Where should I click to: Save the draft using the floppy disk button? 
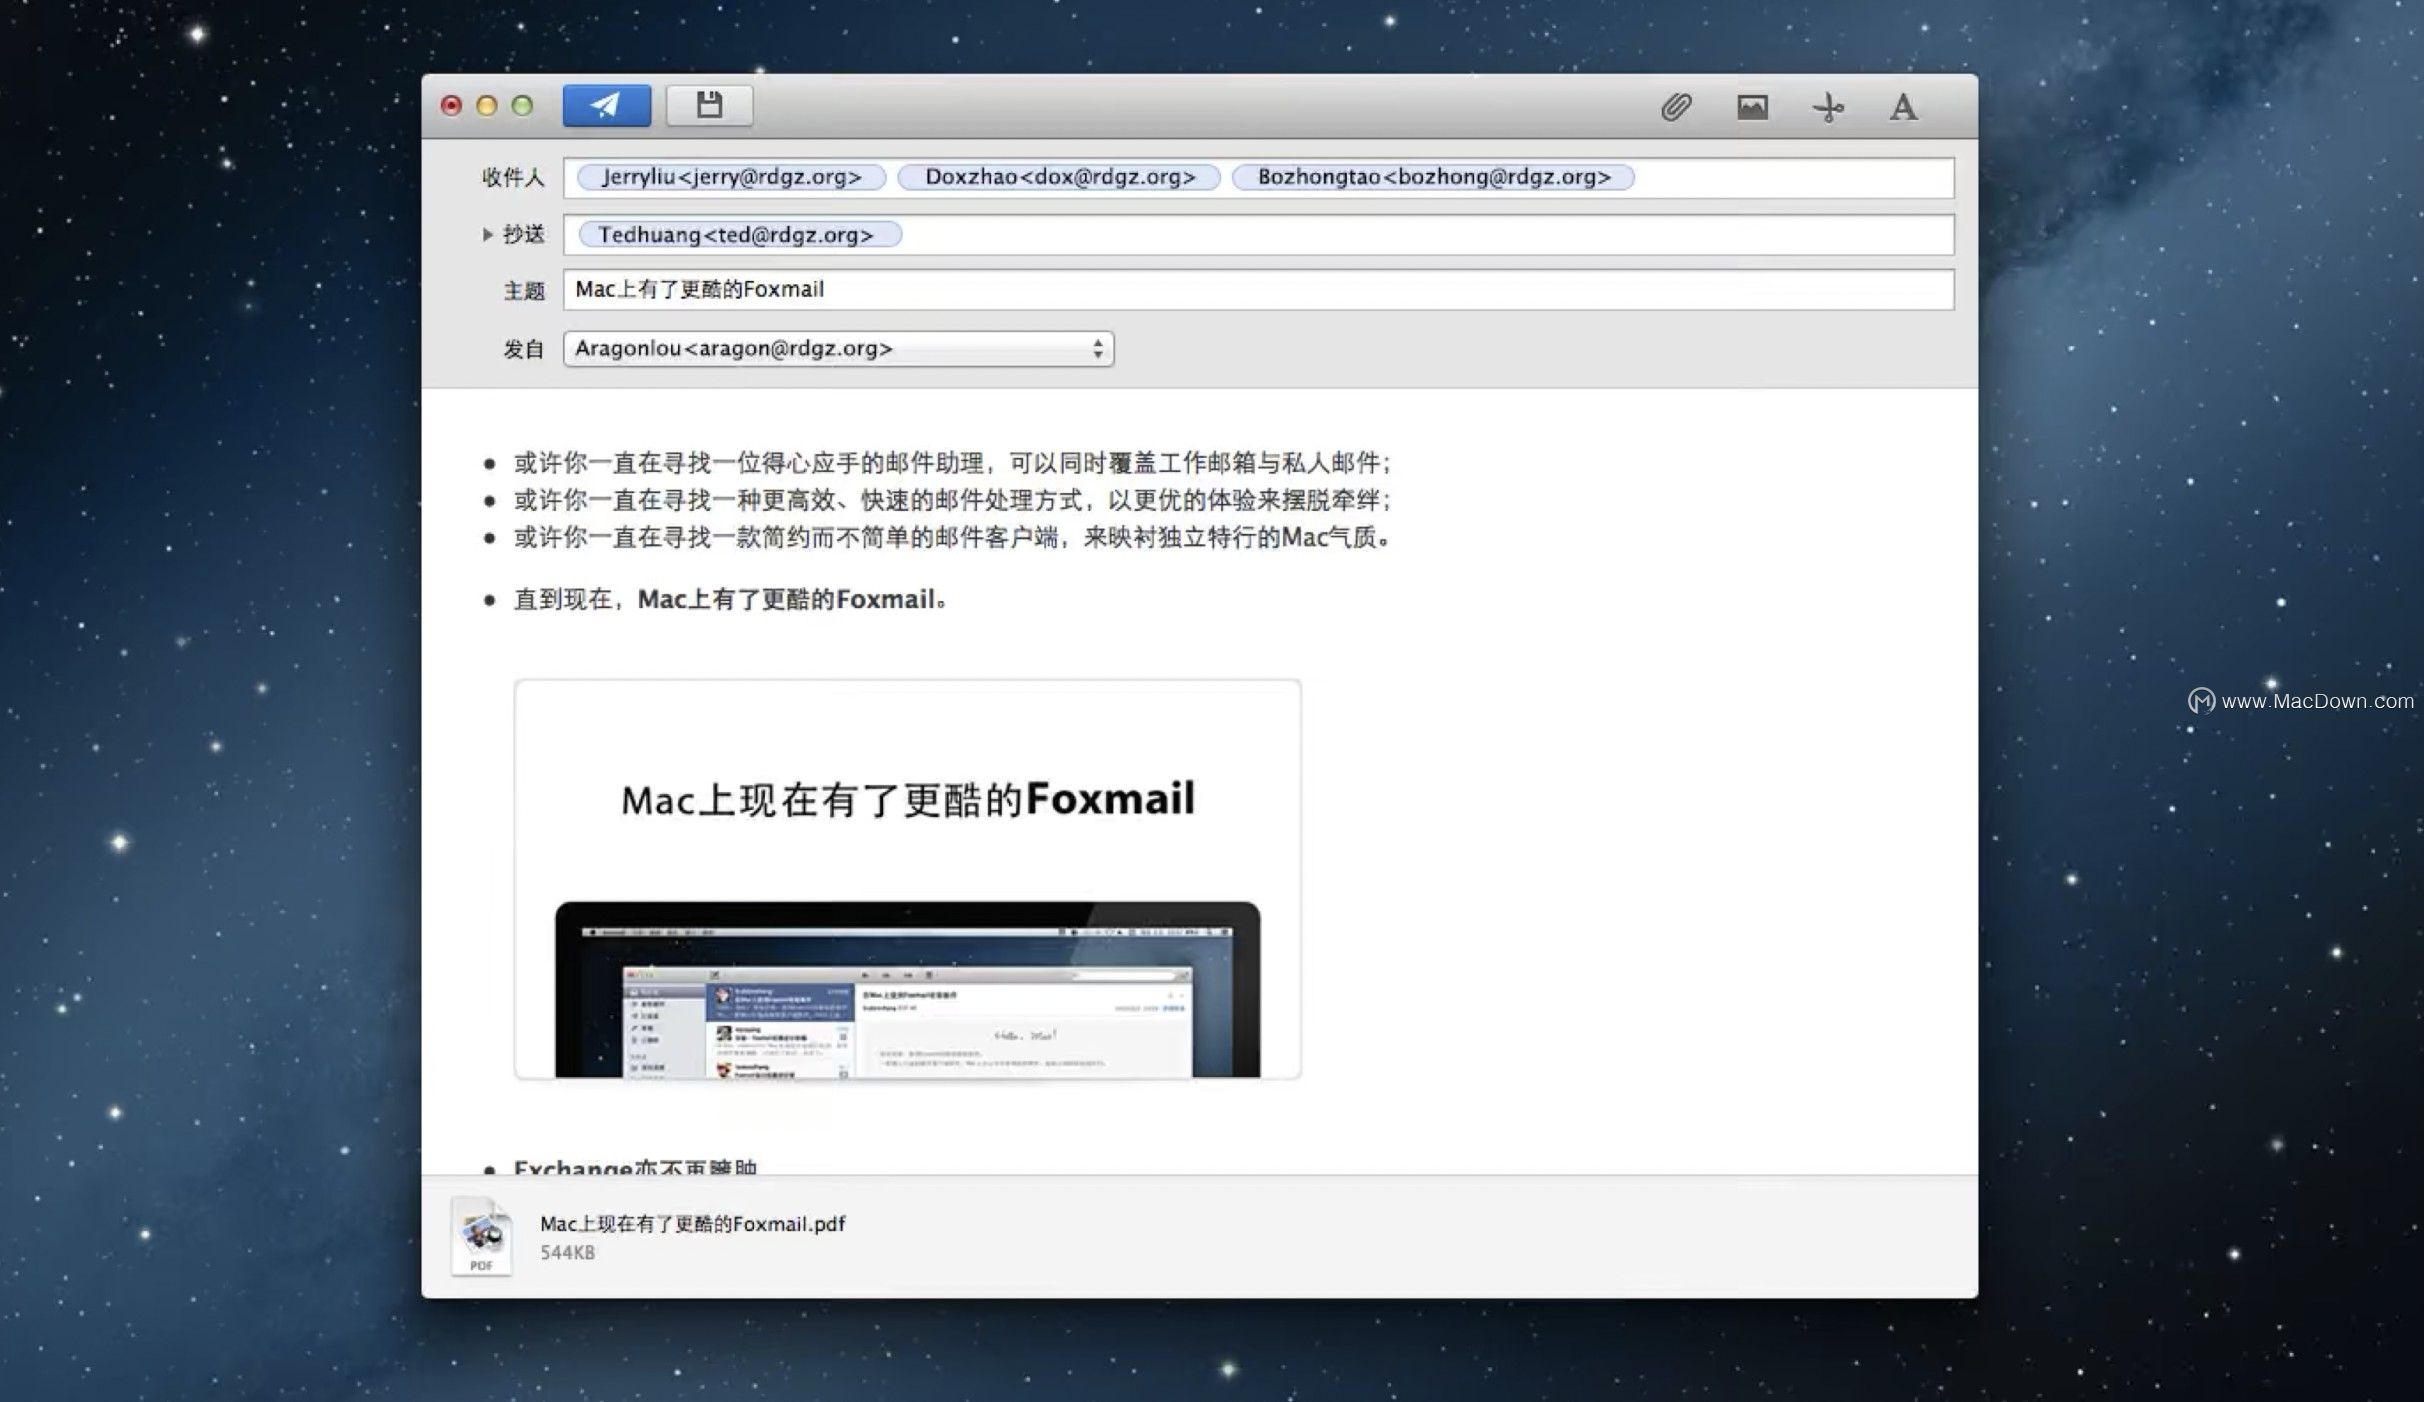click(709, 105)
